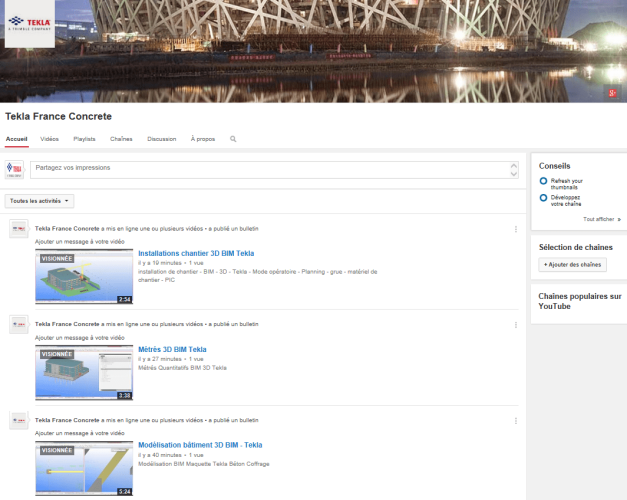Open options menu for Métrés 3D post
The height and width of the screenshot is (500, 627).
click(515, 325)
